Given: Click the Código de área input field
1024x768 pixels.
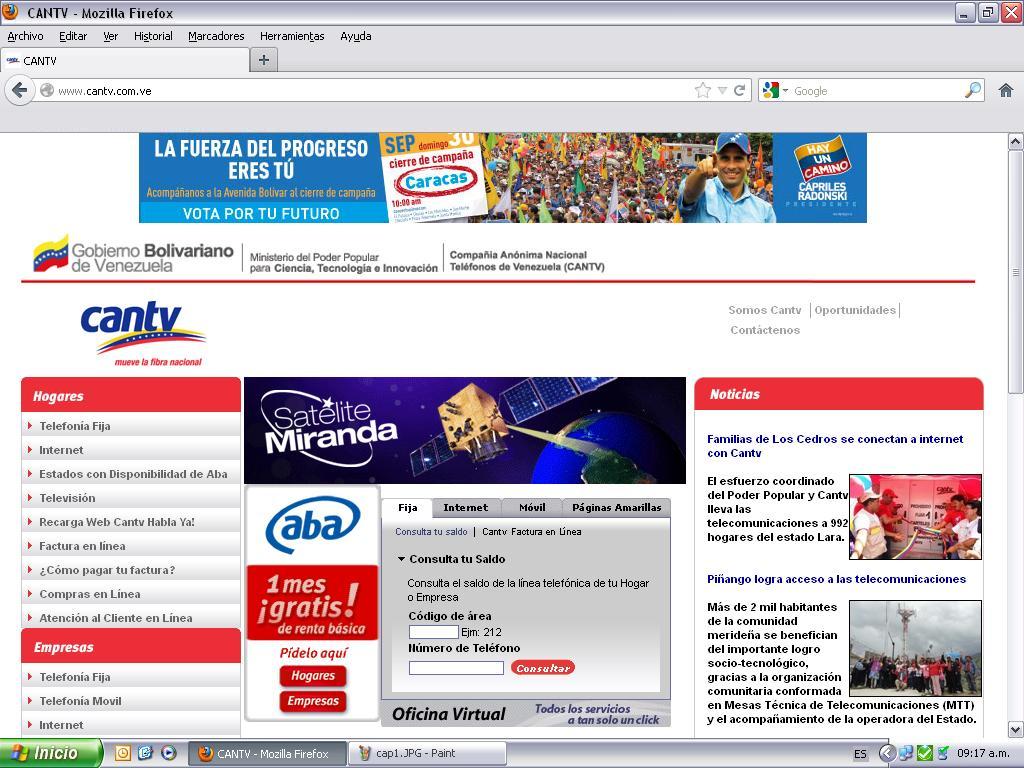Looking at the screenshot, I should click(x=433, y=632).
